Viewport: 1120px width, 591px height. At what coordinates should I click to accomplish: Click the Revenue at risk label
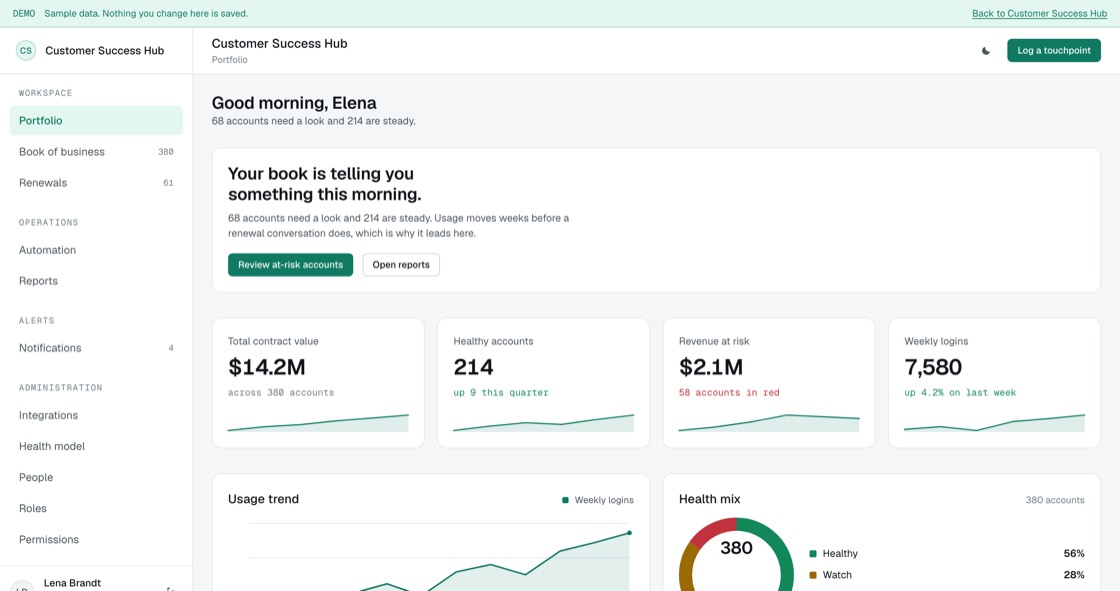(714, 342)
